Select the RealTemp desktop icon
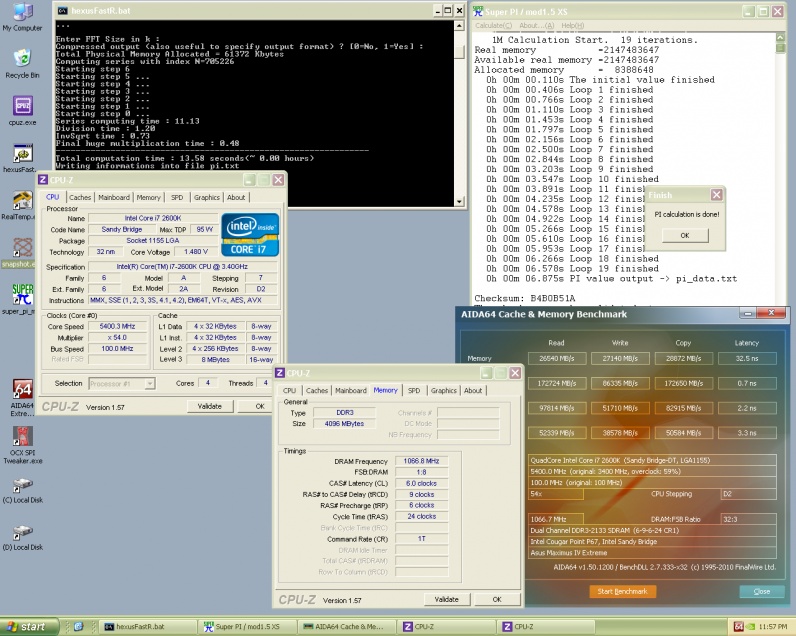The image size is (796, 636). point(22,200)
